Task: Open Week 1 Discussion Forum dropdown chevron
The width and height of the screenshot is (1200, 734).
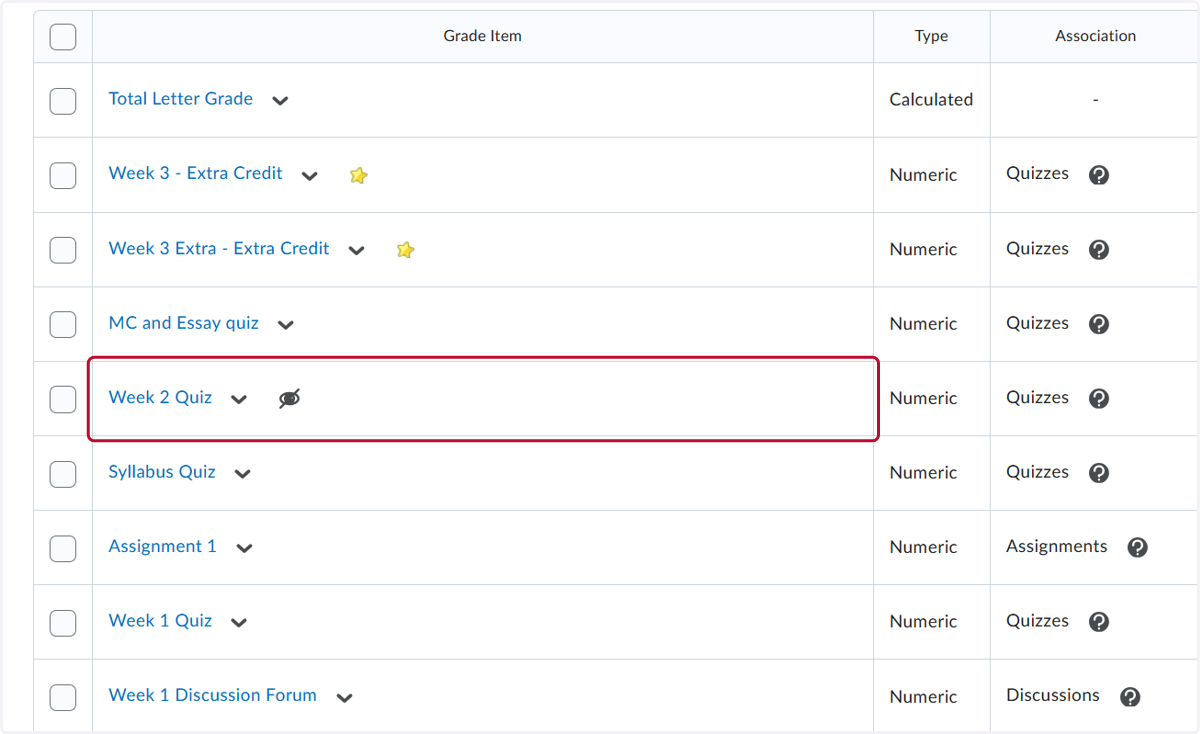Action: [x=345, y=698]
